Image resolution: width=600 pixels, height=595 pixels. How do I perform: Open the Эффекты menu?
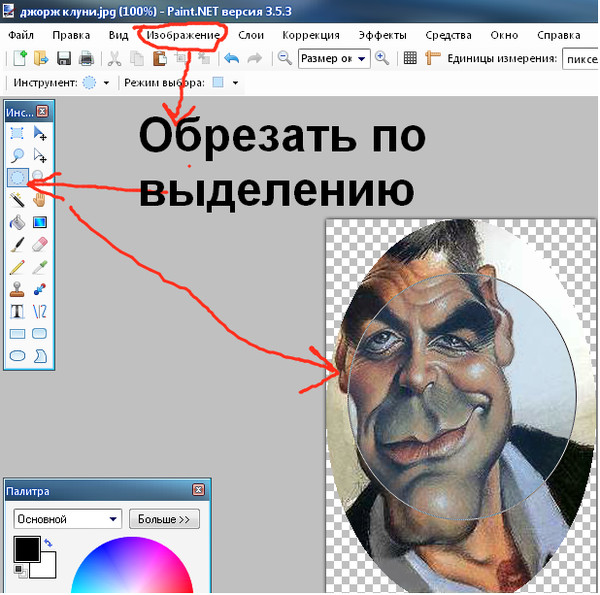tap(382, 35)
